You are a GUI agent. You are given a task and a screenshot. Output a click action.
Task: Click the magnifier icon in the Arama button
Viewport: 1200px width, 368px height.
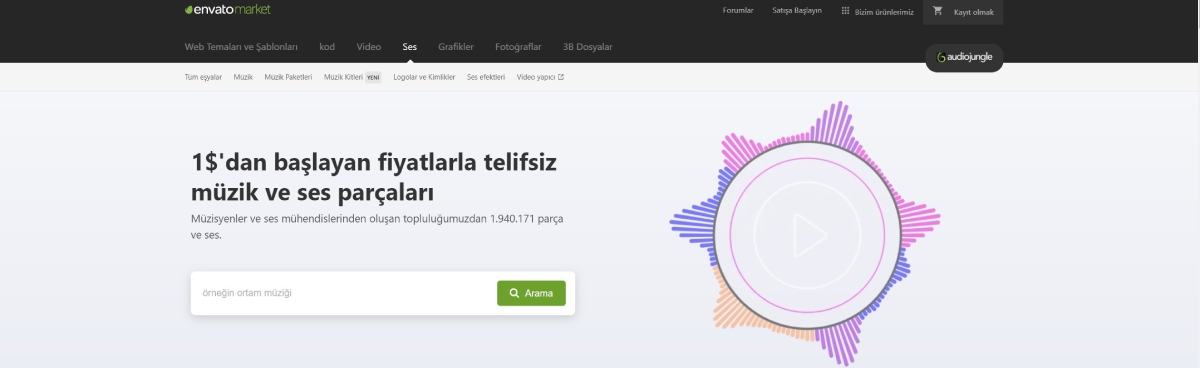click(514, 293)
